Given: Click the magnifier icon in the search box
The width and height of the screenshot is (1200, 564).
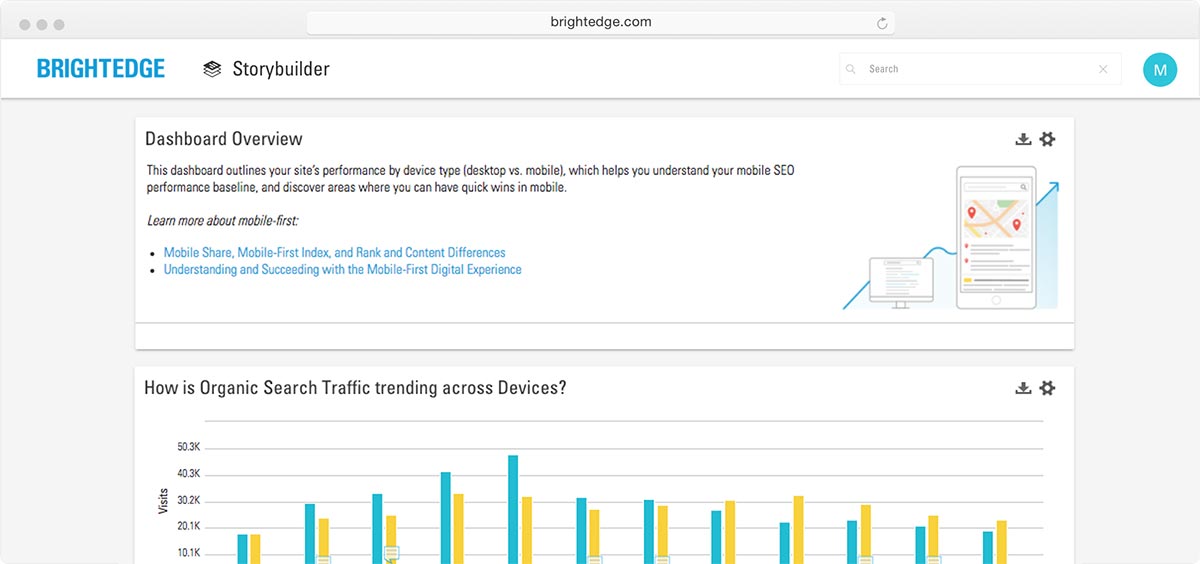Looking at the screenshot, I should point(851,69).
